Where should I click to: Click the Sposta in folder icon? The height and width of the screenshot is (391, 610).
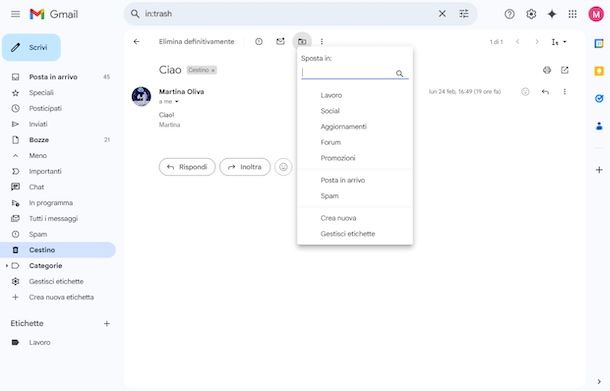302,41
